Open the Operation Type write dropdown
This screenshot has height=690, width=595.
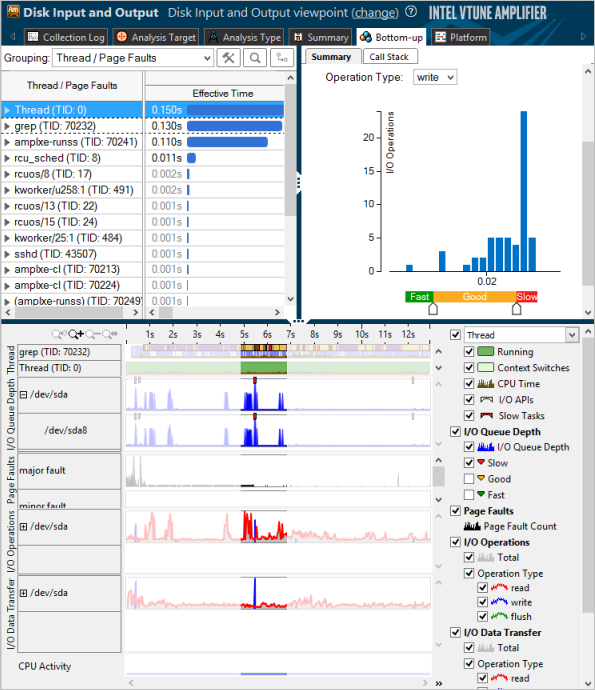coord(435,77)
